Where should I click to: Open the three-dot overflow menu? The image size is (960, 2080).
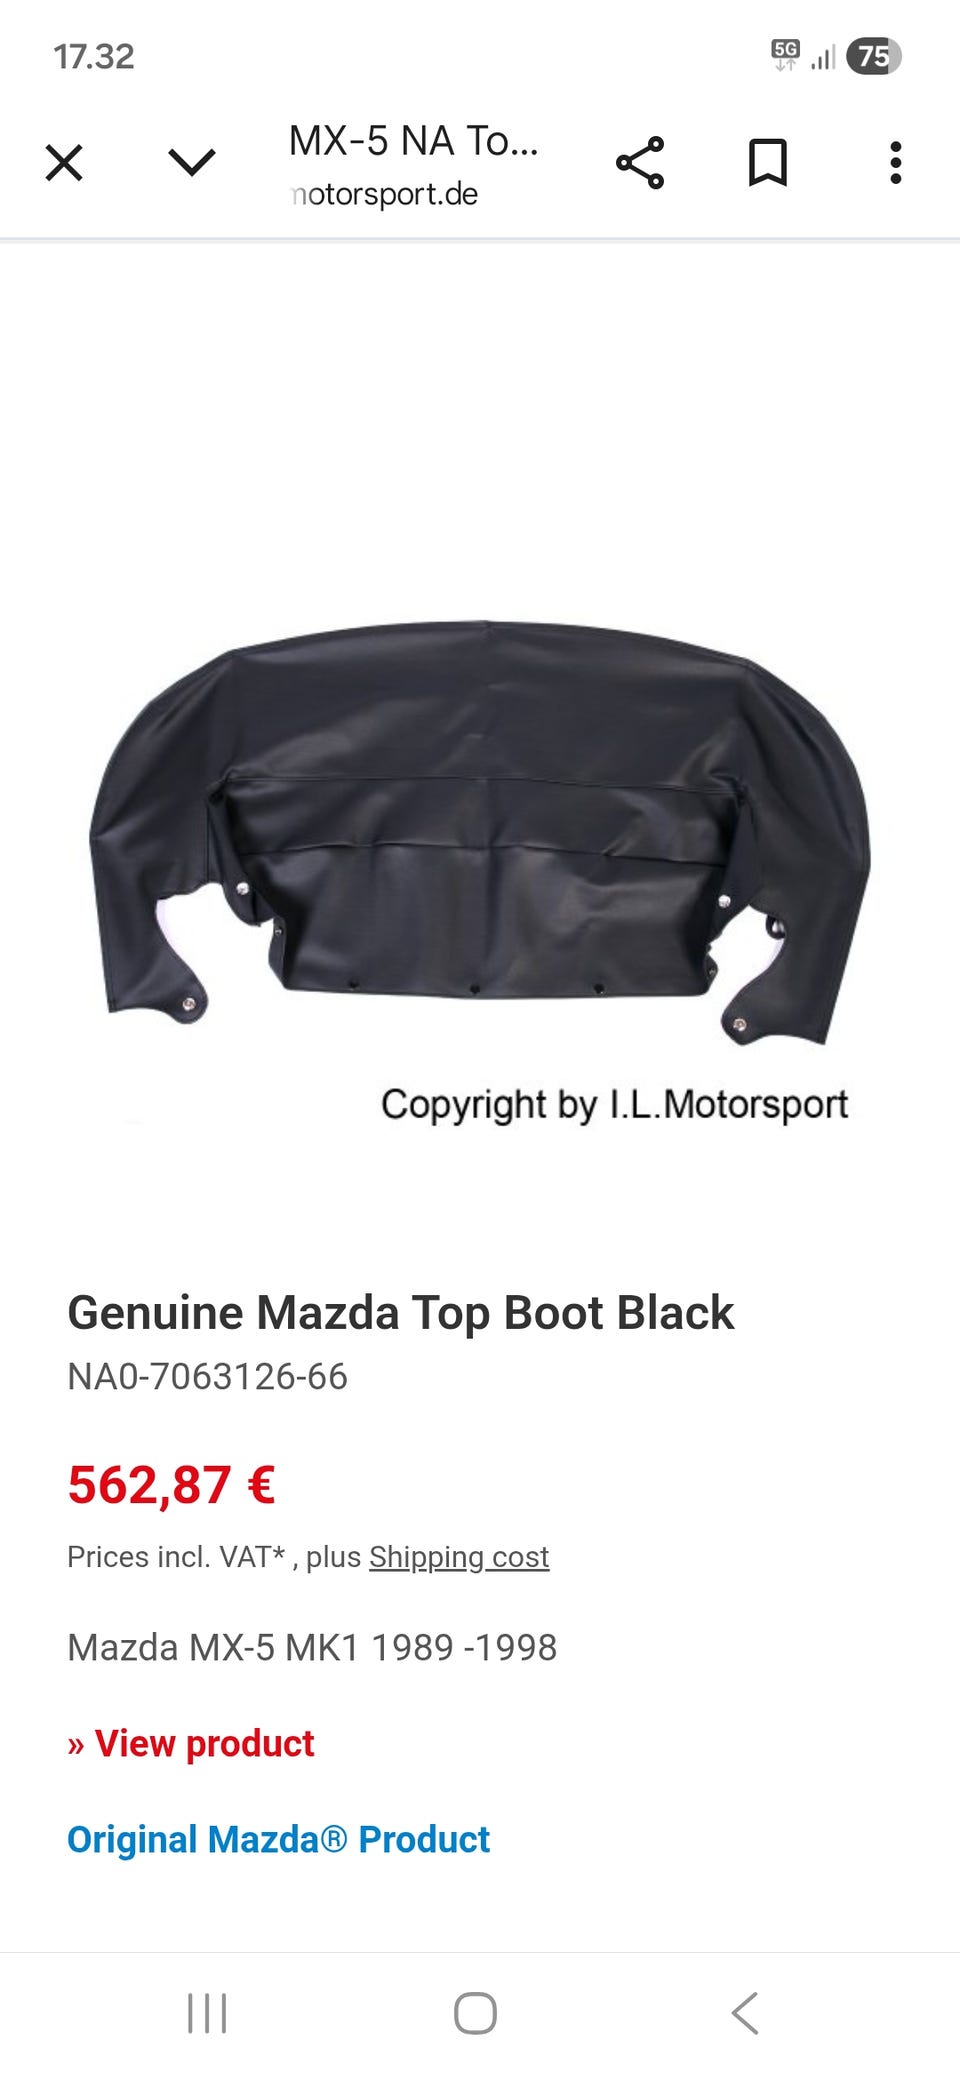pyautogui.click(x=896, y=163)
